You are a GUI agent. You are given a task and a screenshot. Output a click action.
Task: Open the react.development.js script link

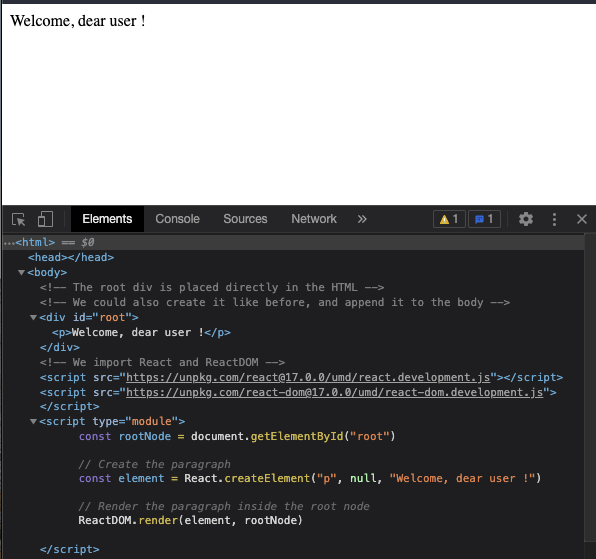(x=308, y=377)
